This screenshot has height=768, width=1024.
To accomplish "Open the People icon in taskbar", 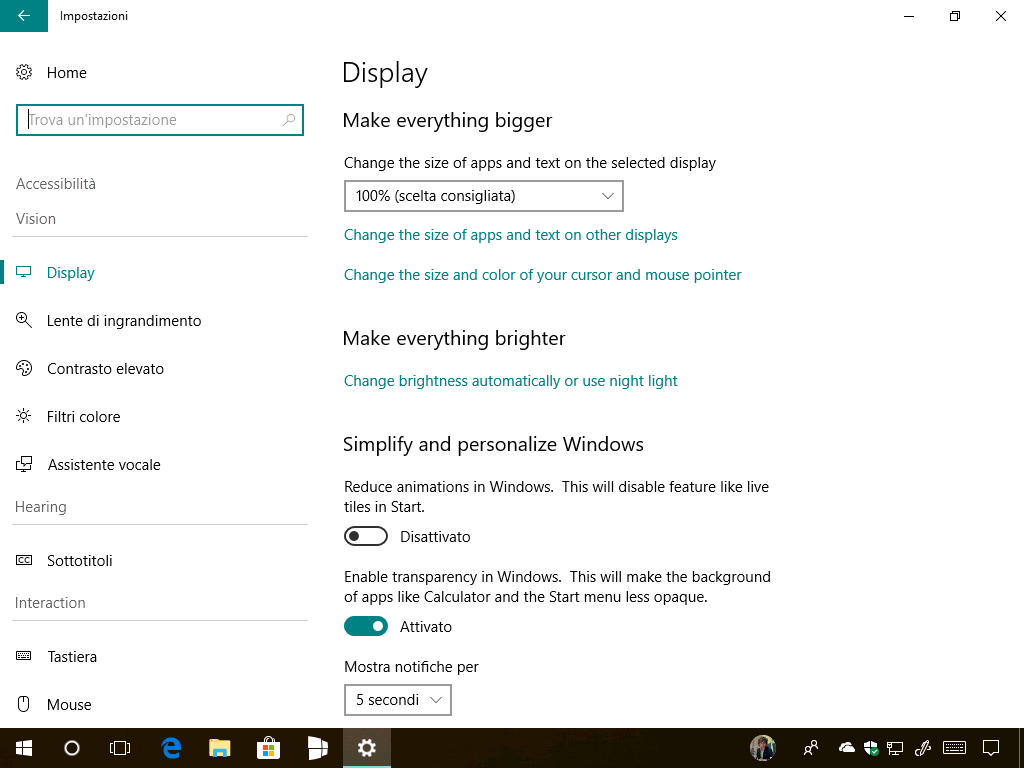I will pyautogui.click(x=811, y=748).
